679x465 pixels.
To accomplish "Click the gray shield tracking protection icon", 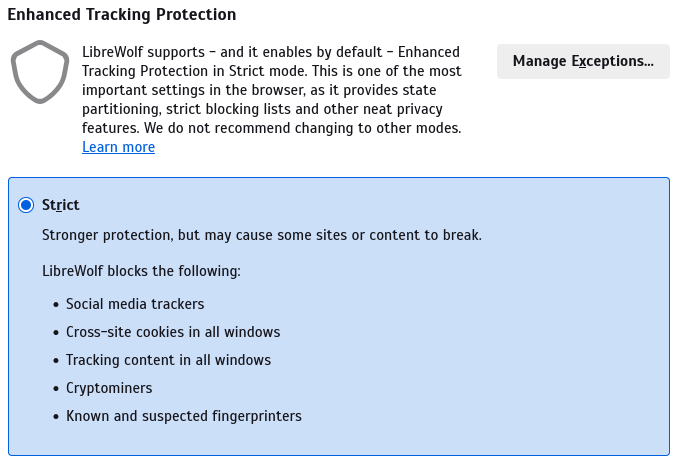I will click(40, 72).
